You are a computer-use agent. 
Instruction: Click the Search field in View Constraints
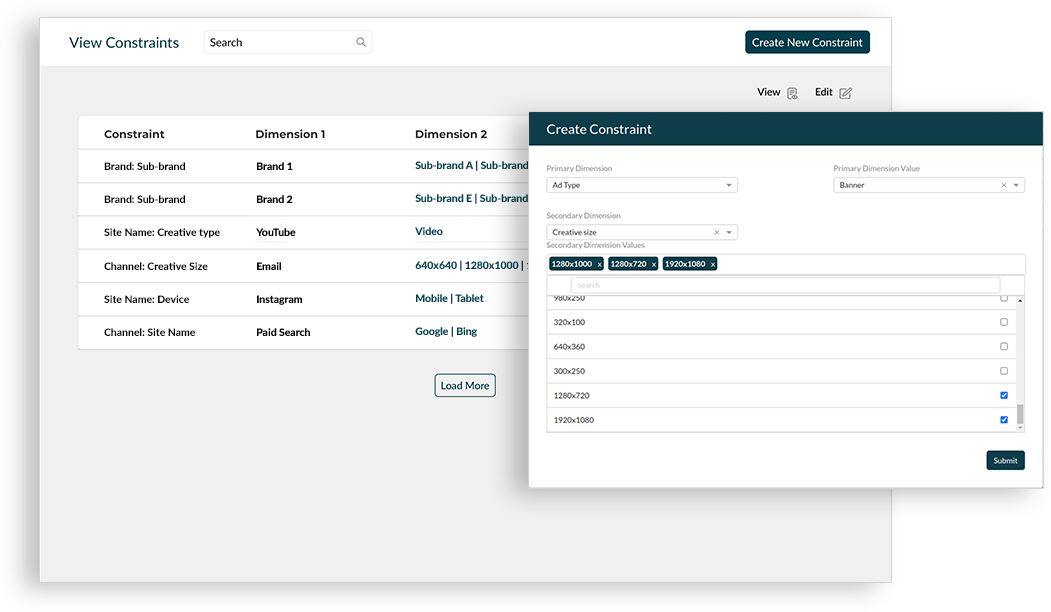288,42
